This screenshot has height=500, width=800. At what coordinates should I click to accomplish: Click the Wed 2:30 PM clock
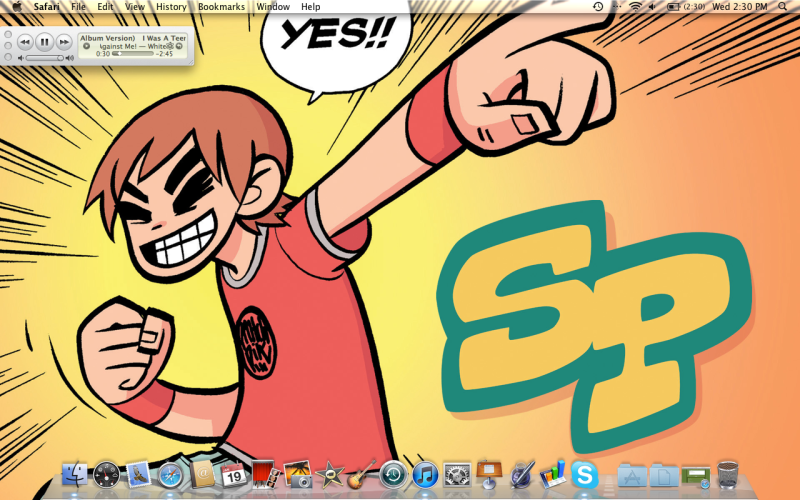(x=739, y=7)
